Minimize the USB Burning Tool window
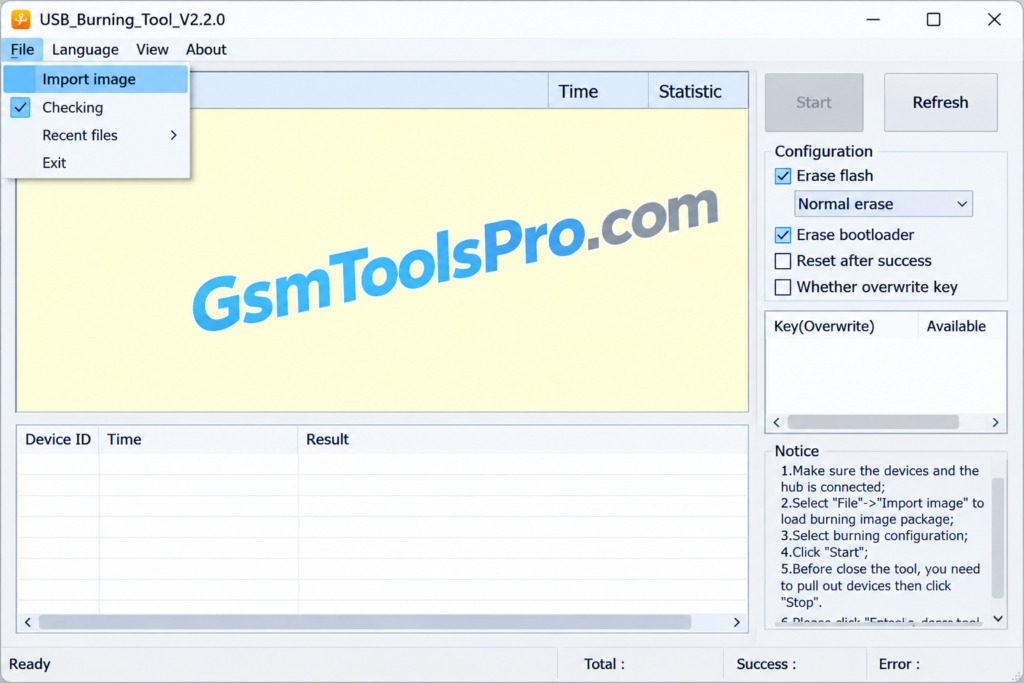Screen dimensions: 1024x683 [x=873, y=20]
